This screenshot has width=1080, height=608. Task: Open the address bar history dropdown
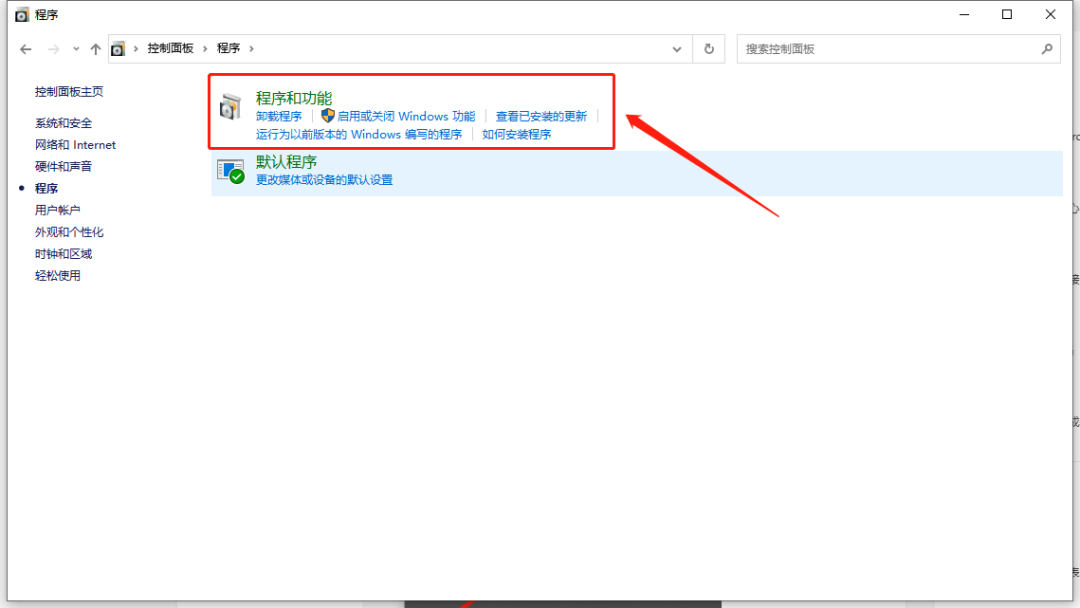[x=677, y=49]
